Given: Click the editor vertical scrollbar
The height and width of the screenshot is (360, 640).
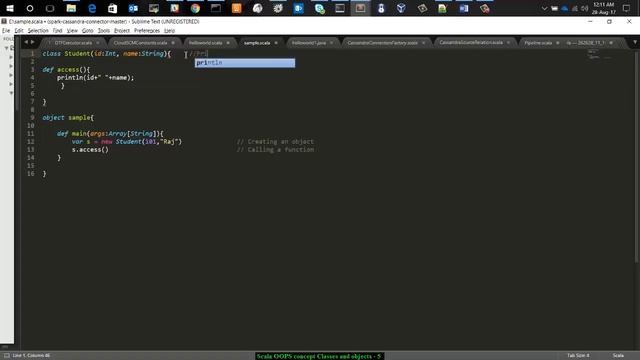Looking at the screenshot, I should coord(636,157).
